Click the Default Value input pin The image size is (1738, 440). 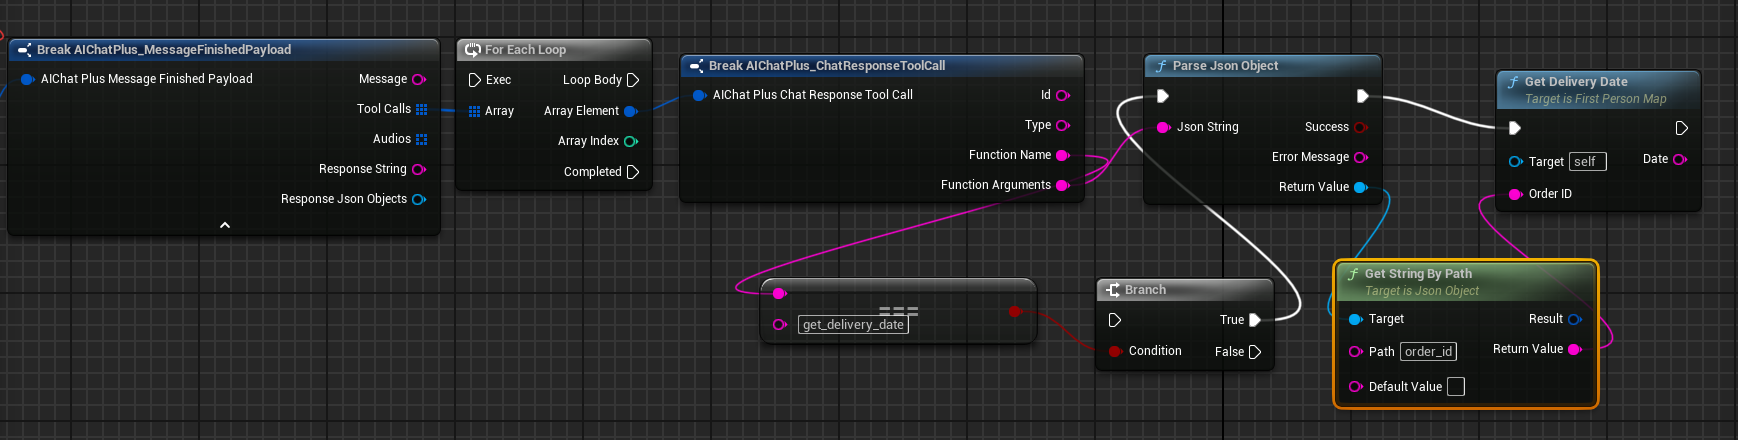(x=1356, y=387)
